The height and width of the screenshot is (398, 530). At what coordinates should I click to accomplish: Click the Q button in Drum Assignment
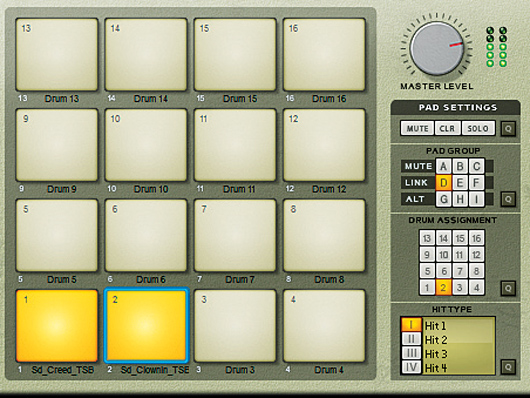[508, 288]
